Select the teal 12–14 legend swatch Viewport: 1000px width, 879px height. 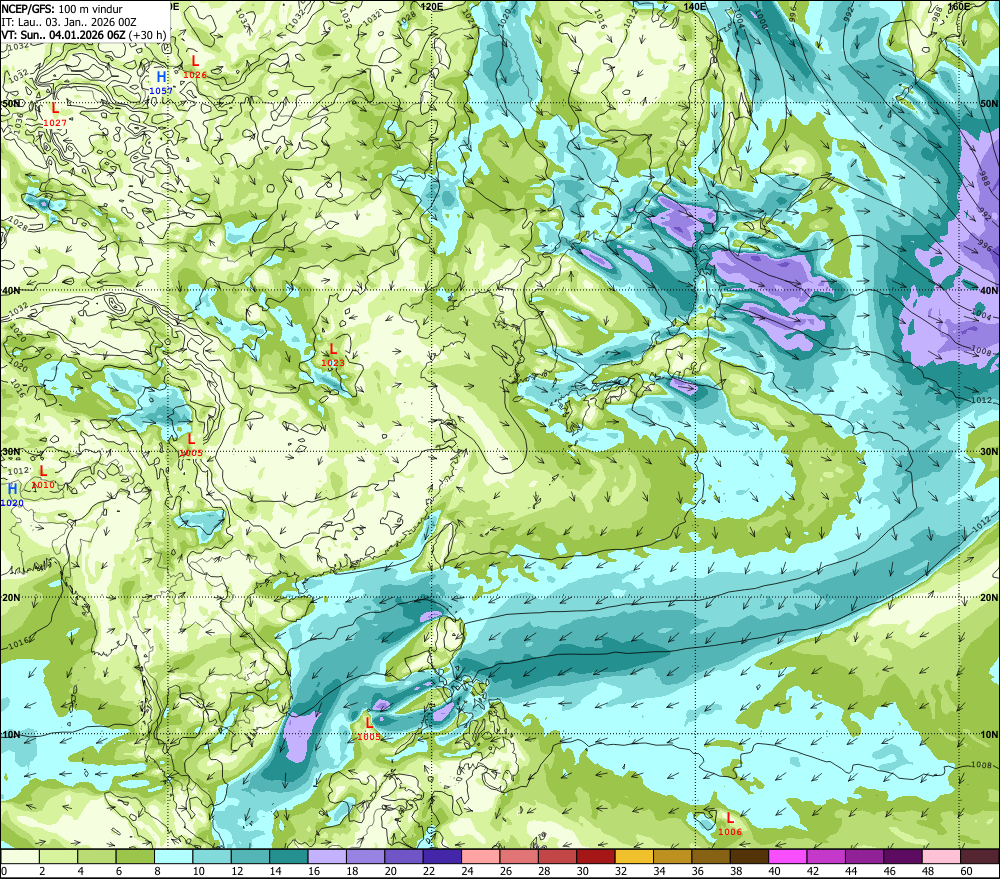pos(251,856)
